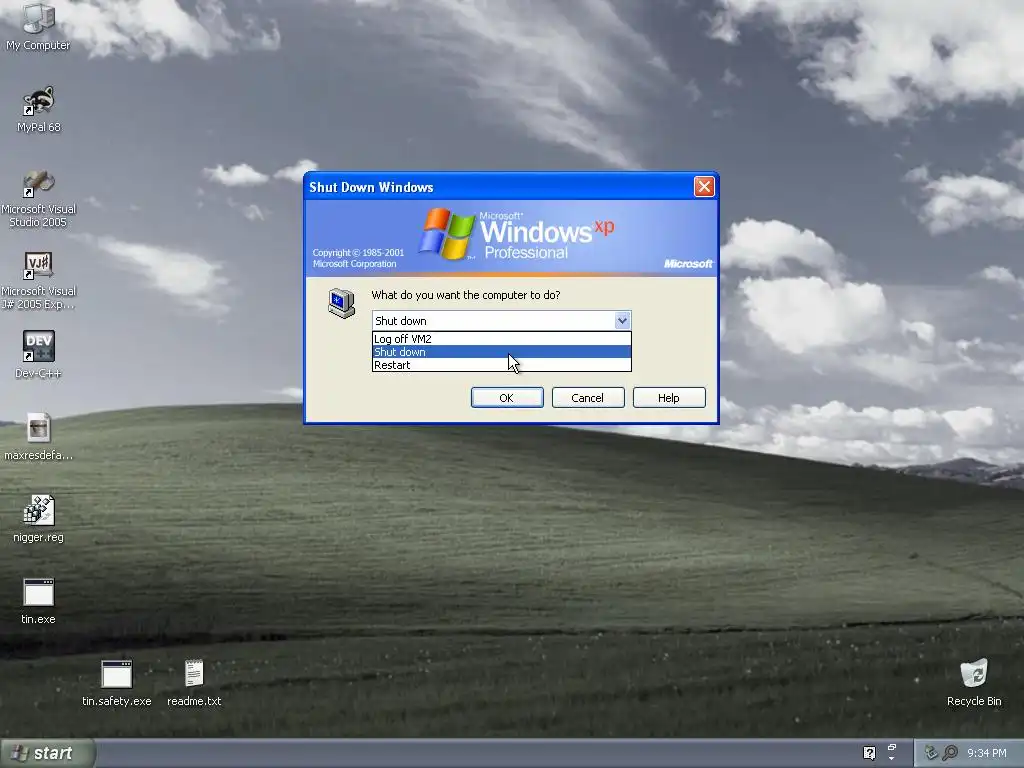Screen dimensions: 1024x768
Task: Select the tin.exe file icon
Action: pyautogui.click(x=38, y=601)
